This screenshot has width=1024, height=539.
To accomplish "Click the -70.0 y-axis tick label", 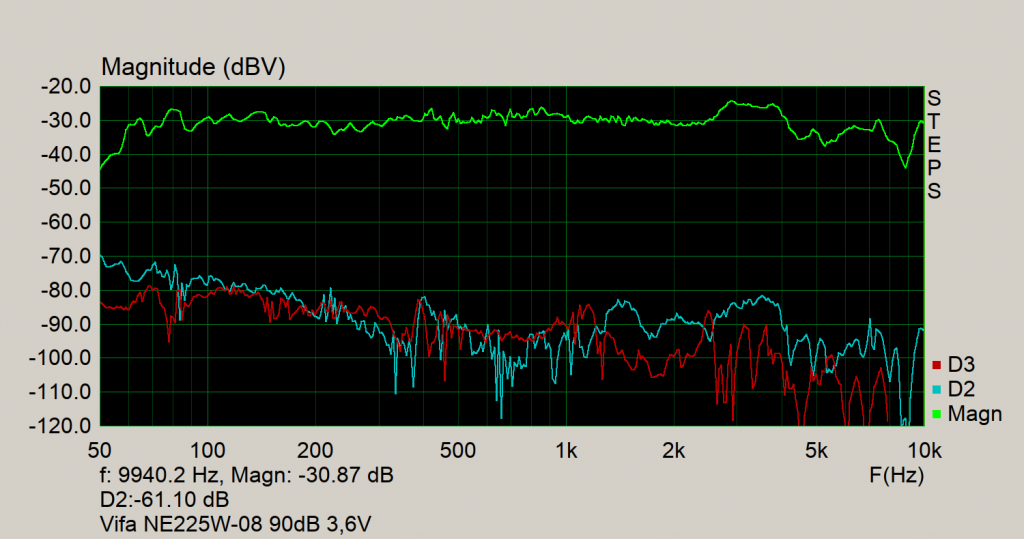I will pyautogui.click(x=66, y=256).
